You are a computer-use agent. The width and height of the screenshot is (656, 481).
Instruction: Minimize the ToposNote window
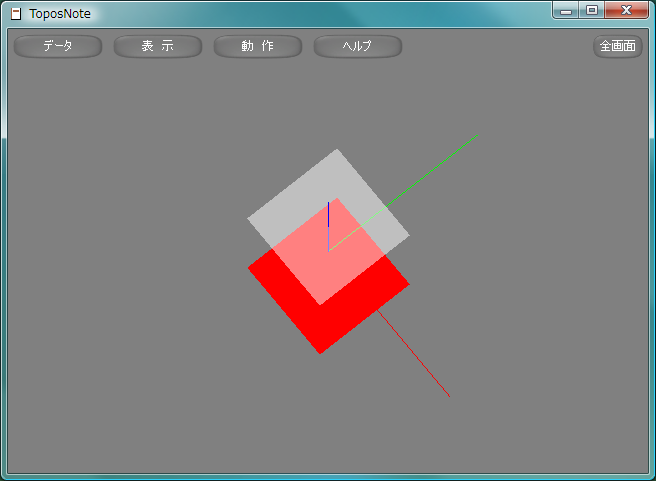tap(566, 10)
